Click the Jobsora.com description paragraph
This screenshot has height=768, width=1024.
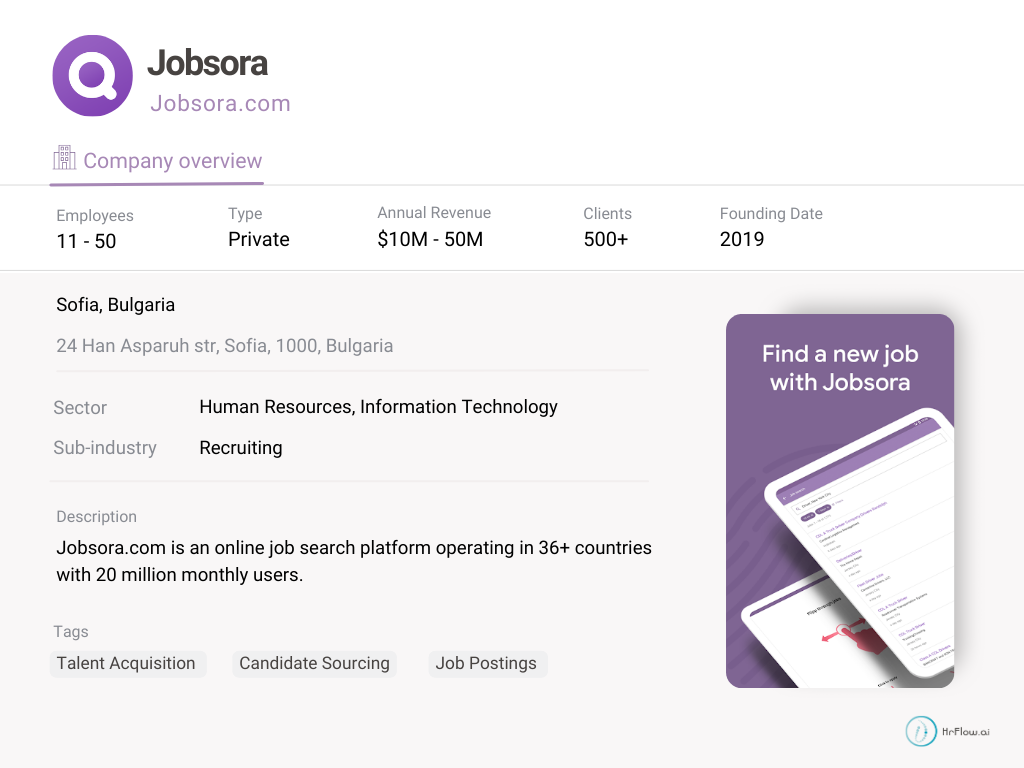(353, 561)
